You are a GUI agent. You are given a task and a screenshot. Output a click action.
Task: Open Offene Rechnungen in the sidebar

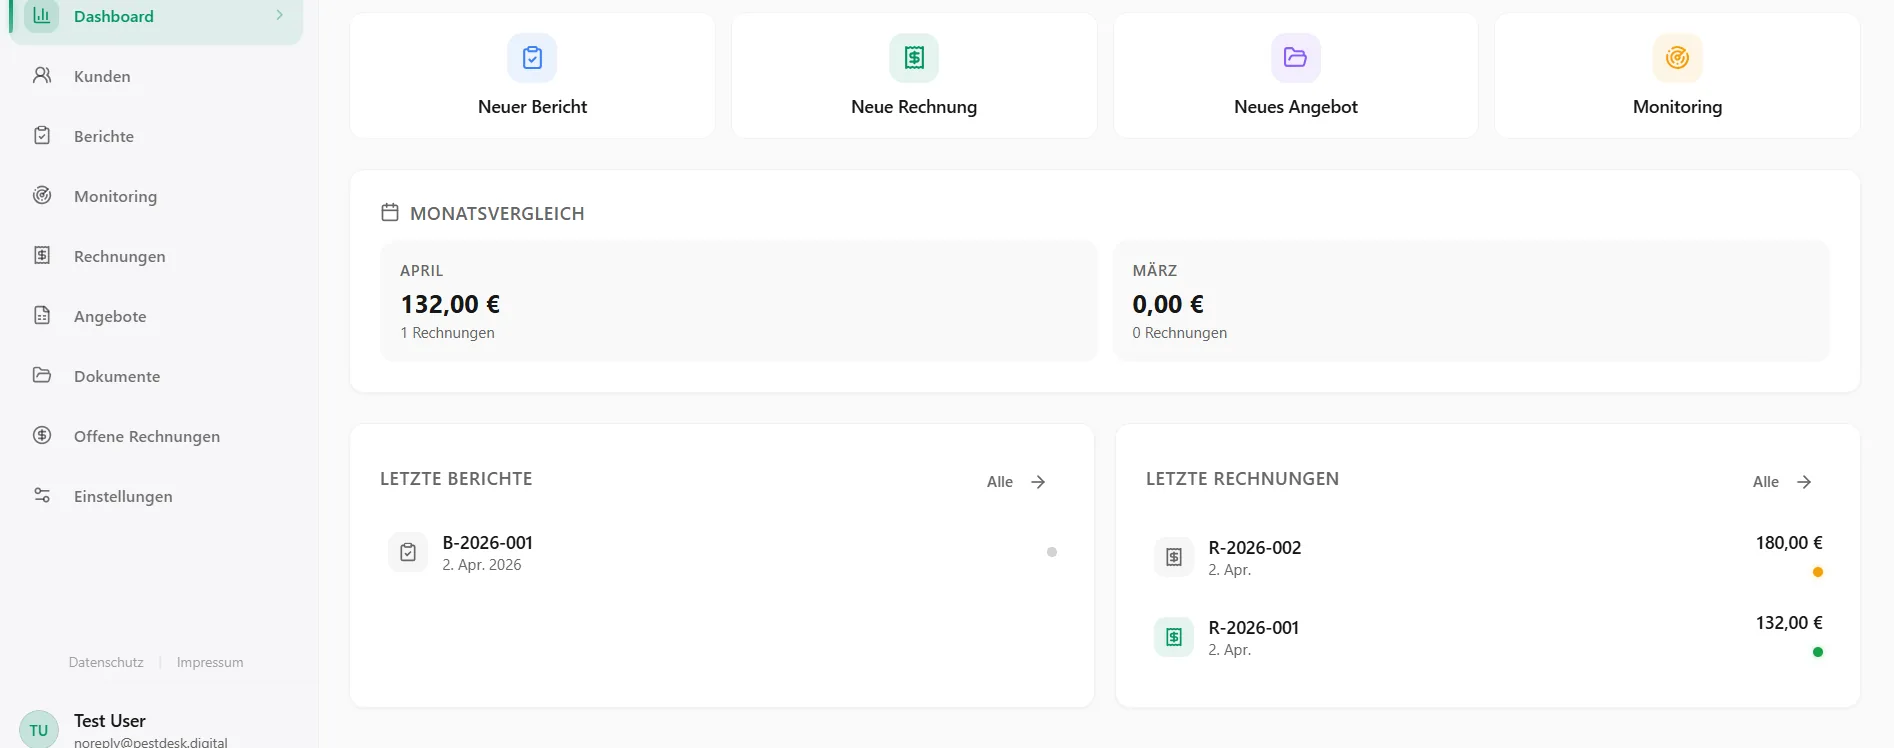click(x=147, y=436)
